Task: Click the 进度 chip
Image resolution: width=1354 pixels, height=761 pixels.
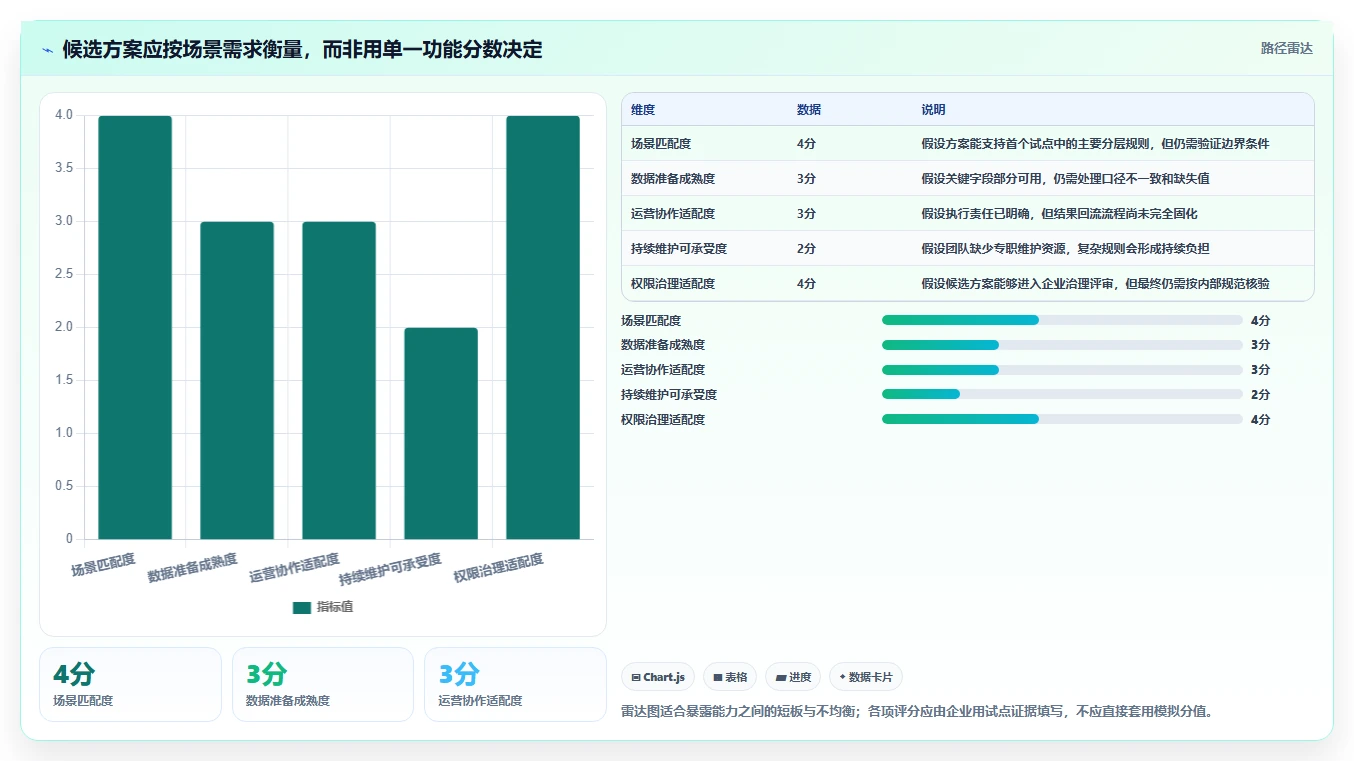Action: click(x=793, y=677)
